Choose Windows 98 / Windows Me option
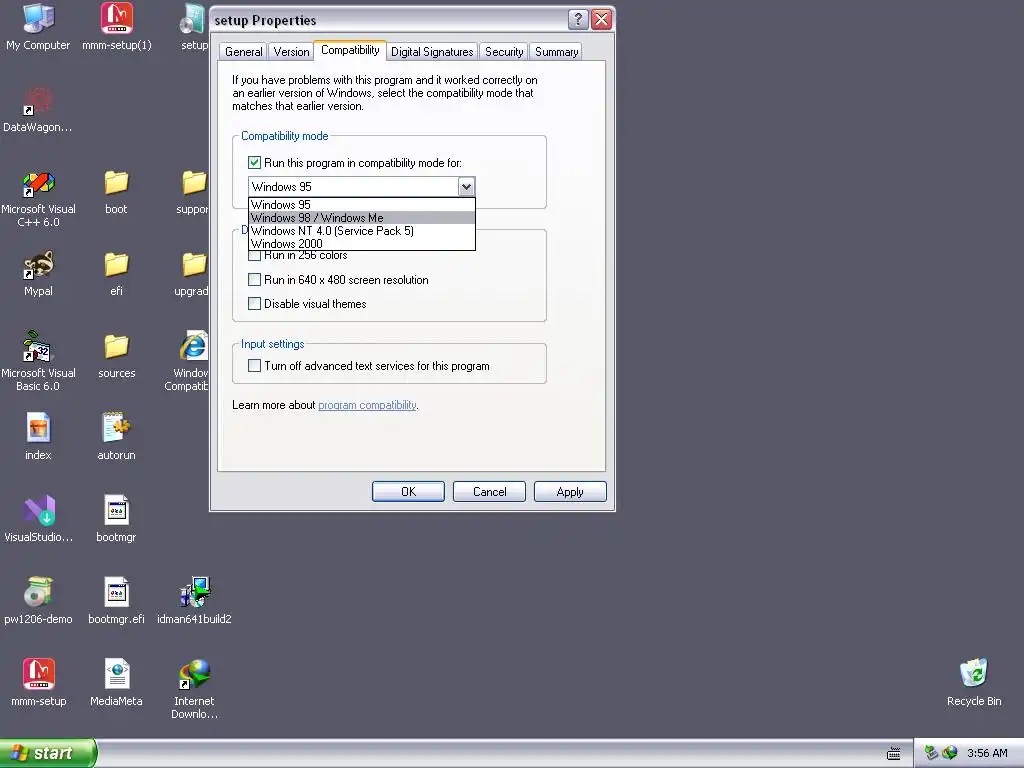The width and height of the screenshot is (1024, 768). tap(362, 217)
